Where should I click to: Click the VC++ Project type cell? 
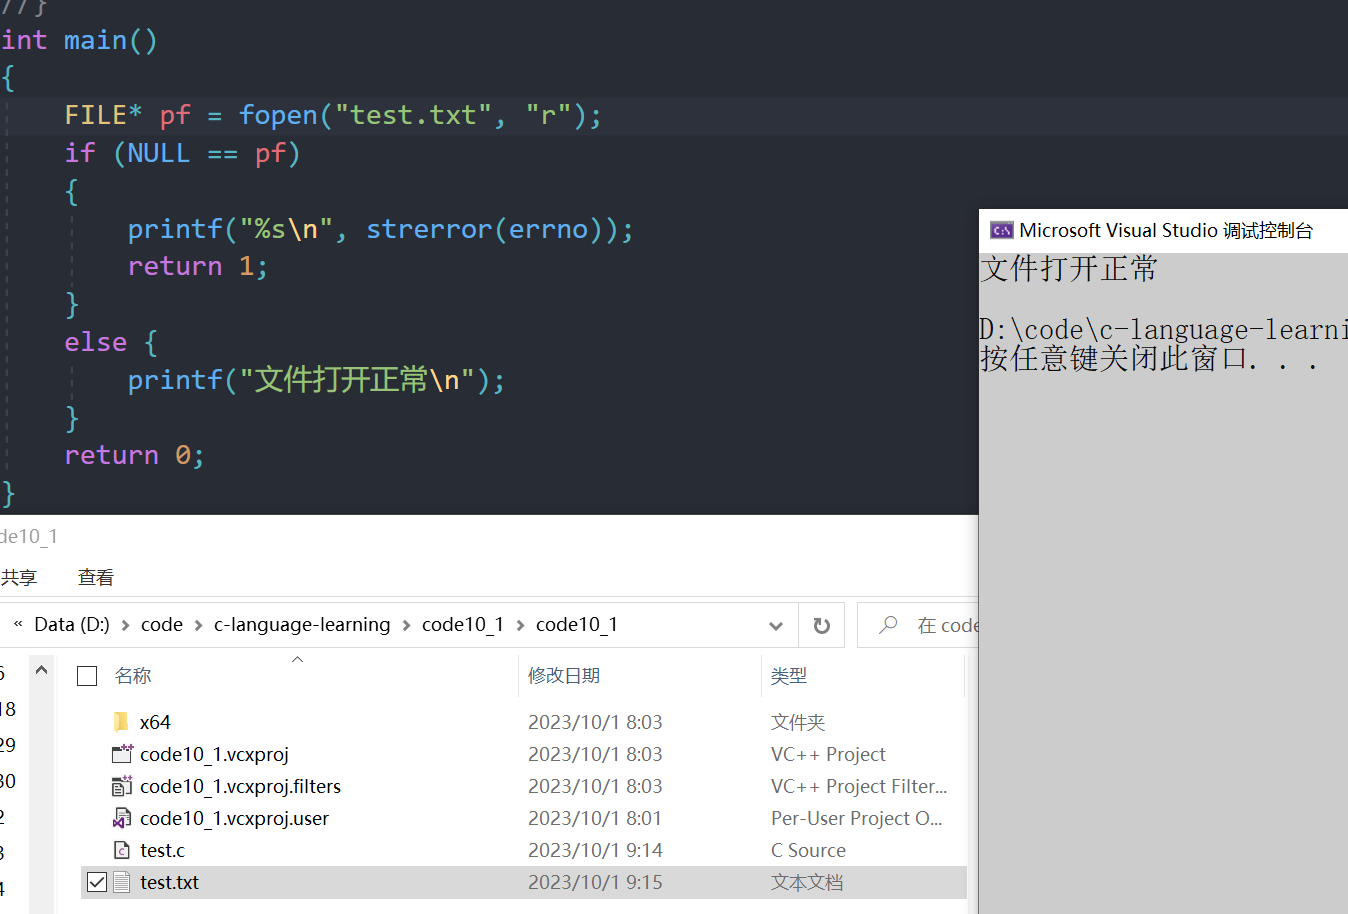coord(828,754)
